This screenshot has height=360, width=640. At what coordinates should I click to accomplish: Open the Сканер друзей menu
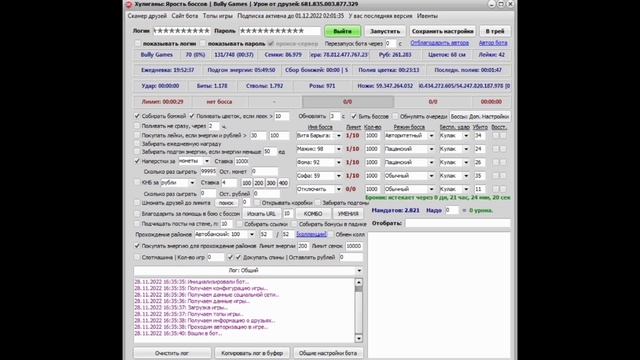pyautogui.click(x=147, y=16)
